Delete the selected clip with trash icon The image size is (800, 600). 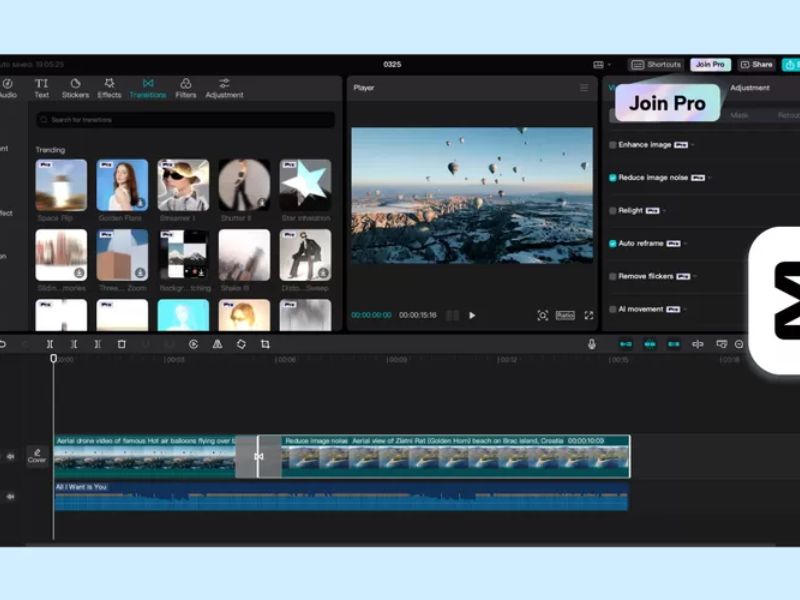(121, 344)
